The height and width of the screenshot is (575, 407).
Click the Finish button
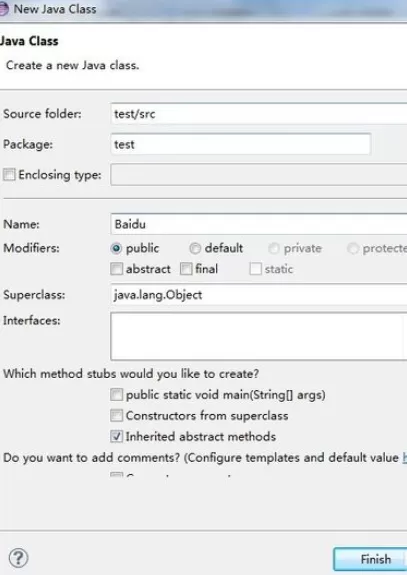pyautogui.click(x=370, y=559)
